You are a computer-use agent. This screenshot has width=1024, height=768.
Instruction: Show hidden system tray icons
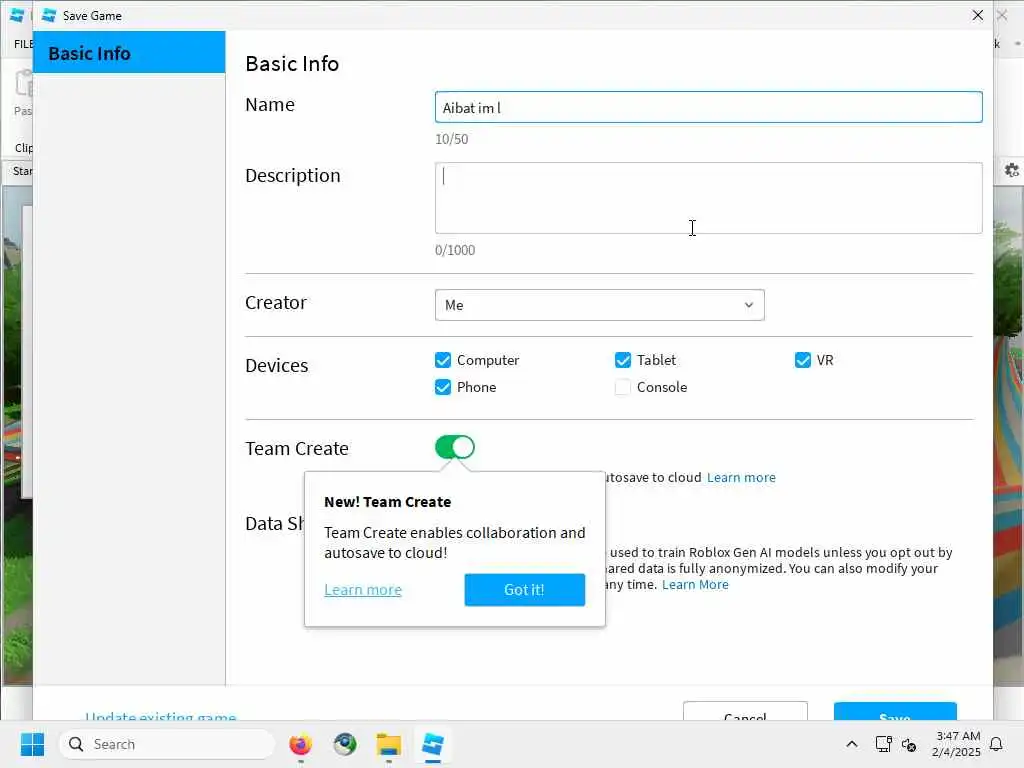(852, 744)
